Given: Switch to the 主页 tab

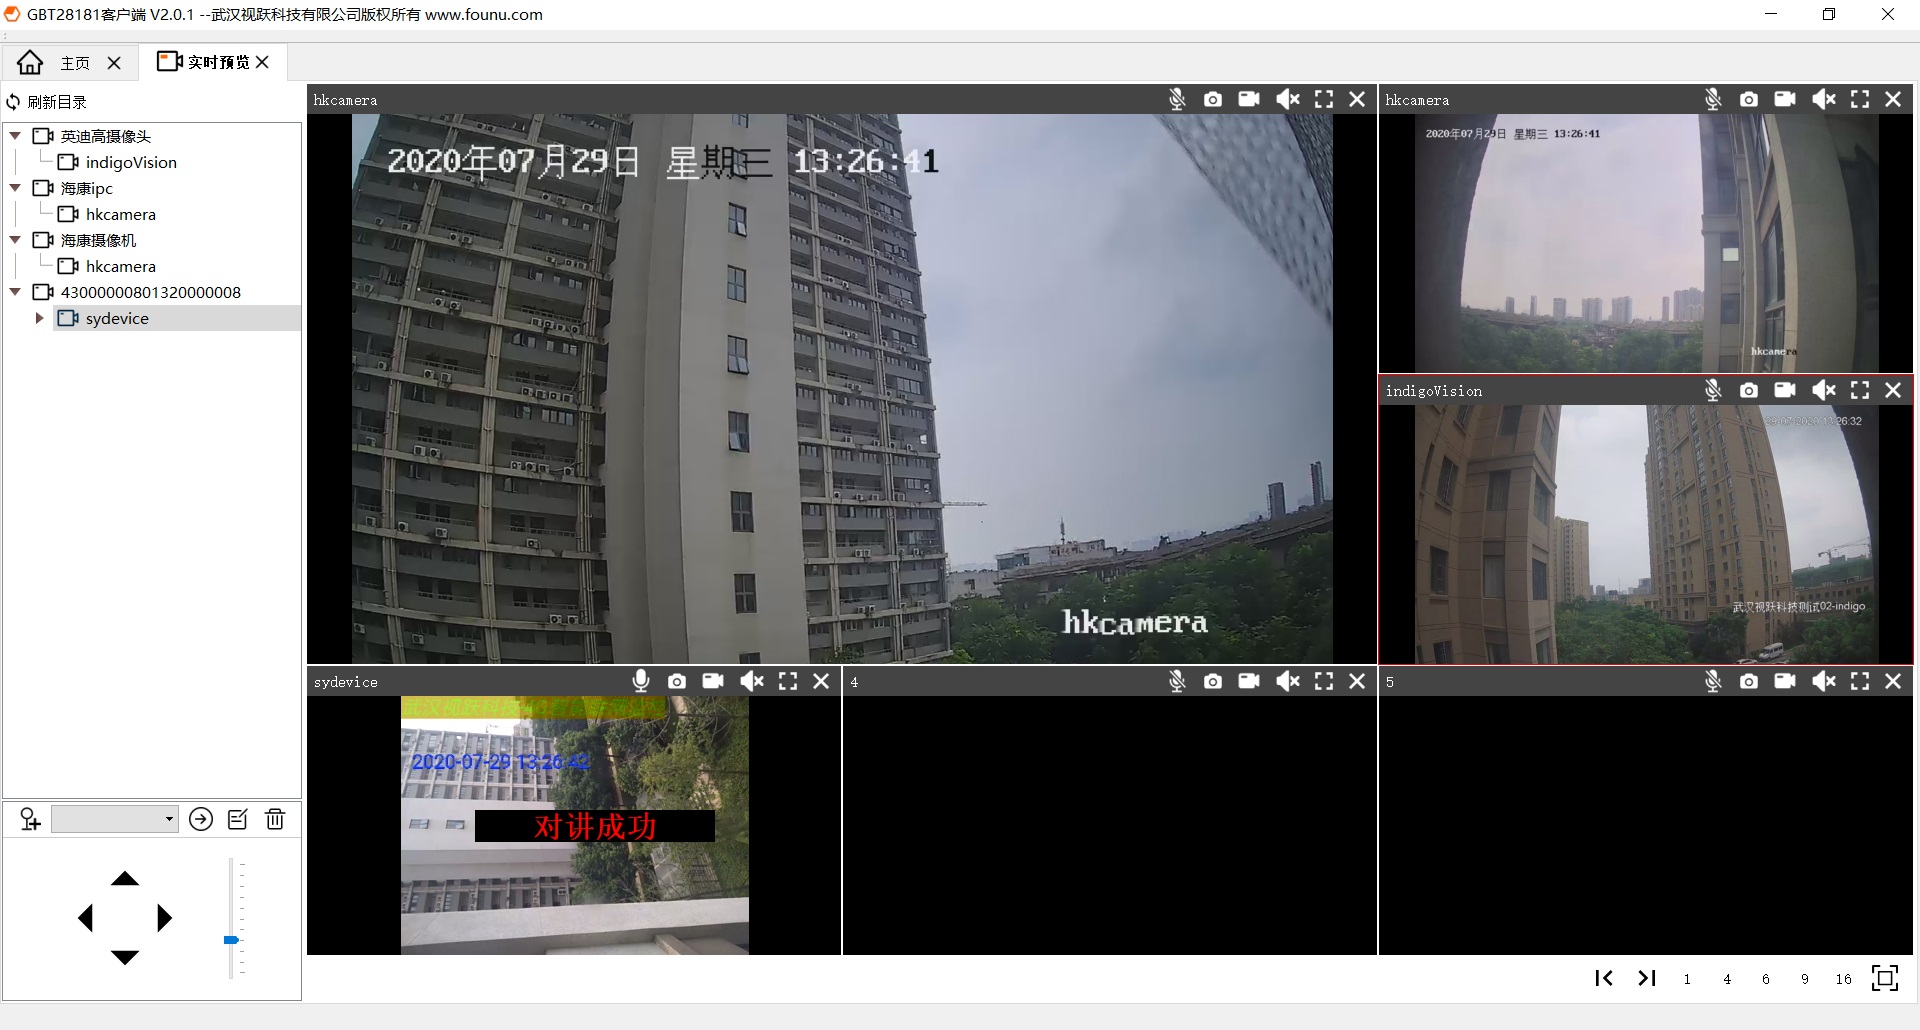Looking at the screenshot, I should click(74, 63).
